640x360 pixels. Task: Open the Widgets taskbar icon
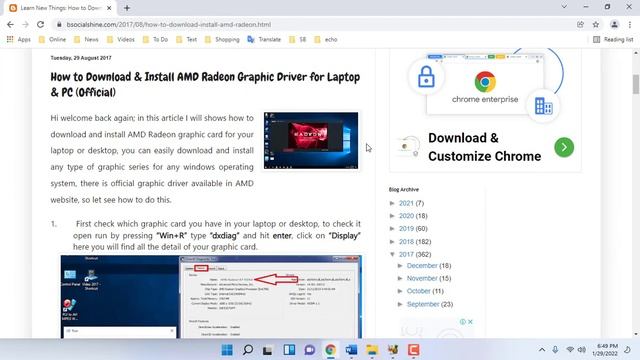pyautogui.click(x=289, y=350)
